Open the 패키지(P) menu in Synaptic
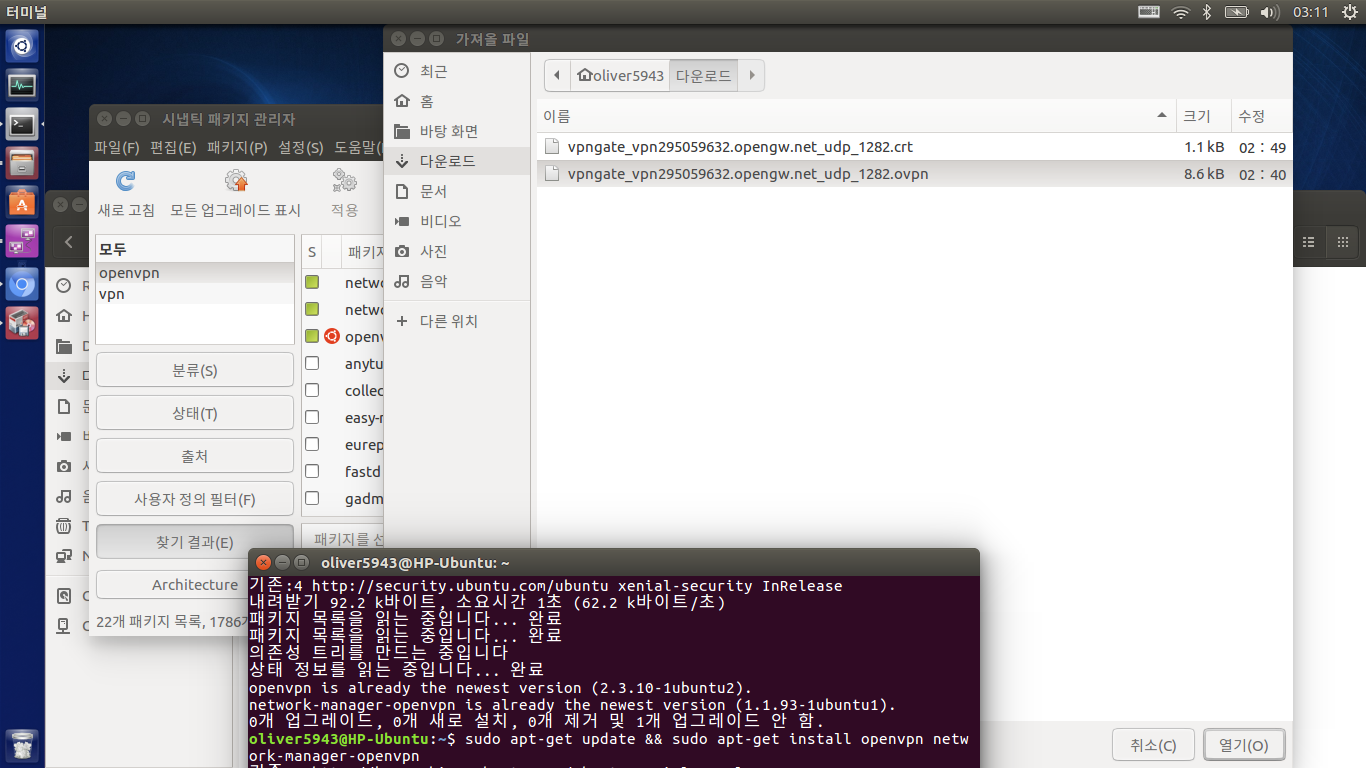Image resolution: width=1366 pixels, height=768 pixels. coord(237,148)
